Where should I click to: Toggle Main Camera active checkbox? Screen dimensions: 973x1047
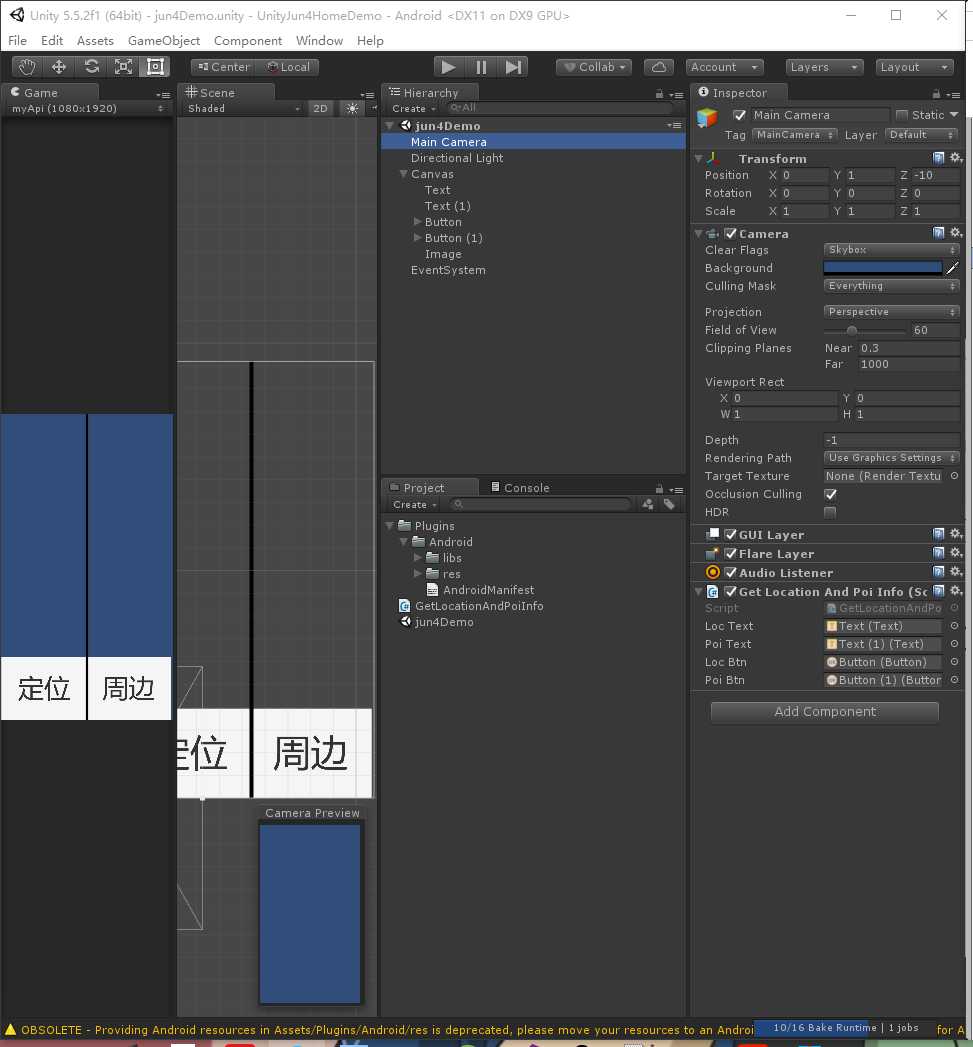point(739,115)
